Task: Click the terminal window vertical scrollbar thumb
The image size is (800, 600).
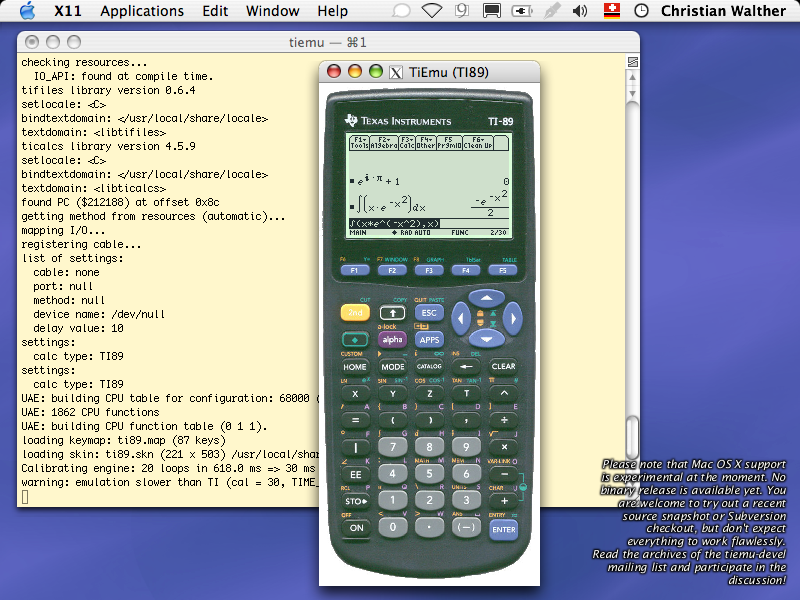Action: [632, 436]
